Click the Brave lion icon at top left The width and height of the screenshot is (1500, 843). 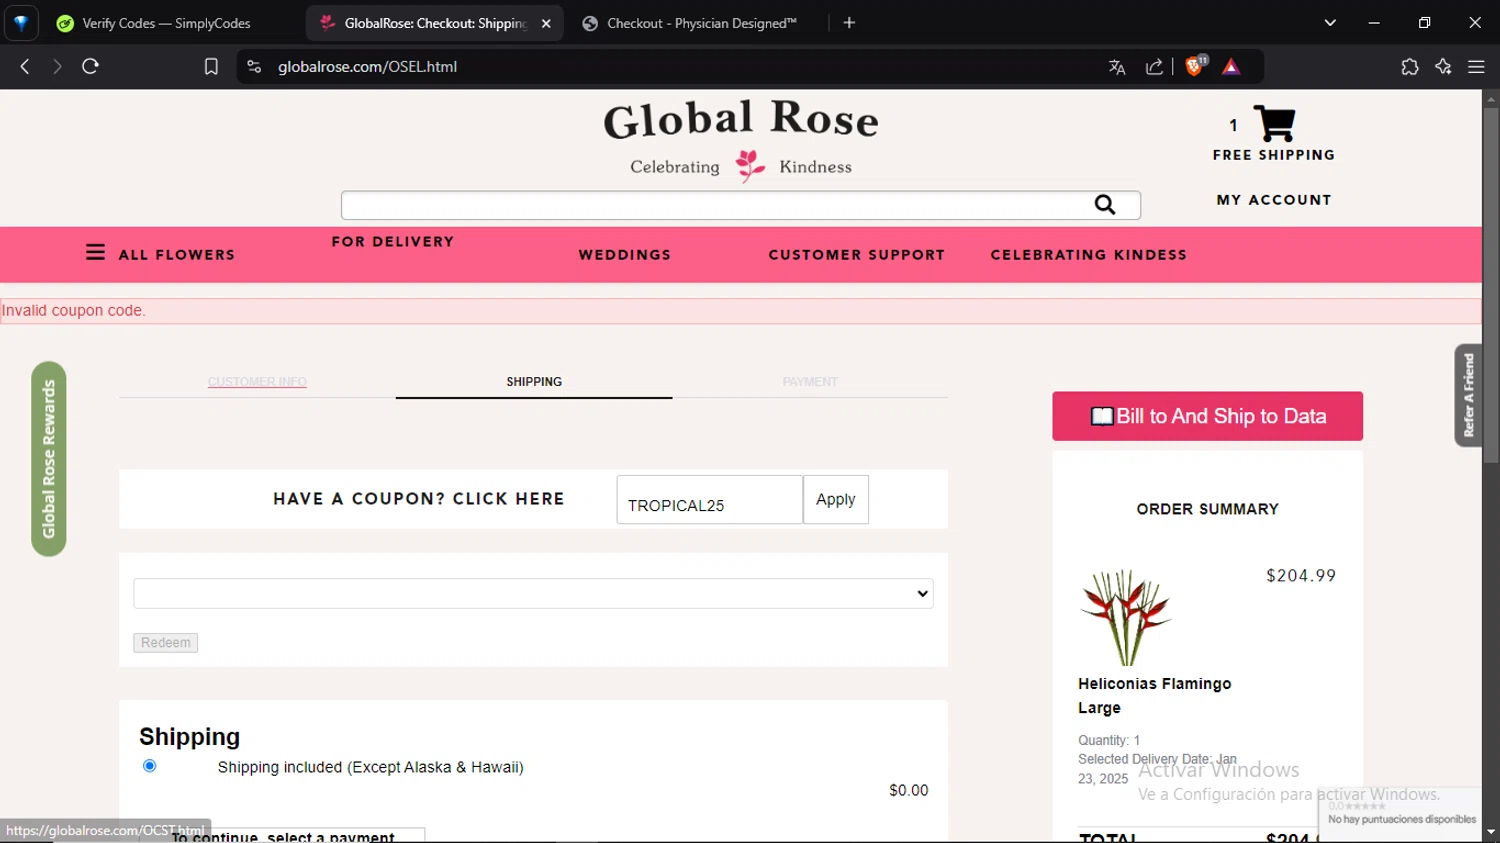tap(21, 23)
